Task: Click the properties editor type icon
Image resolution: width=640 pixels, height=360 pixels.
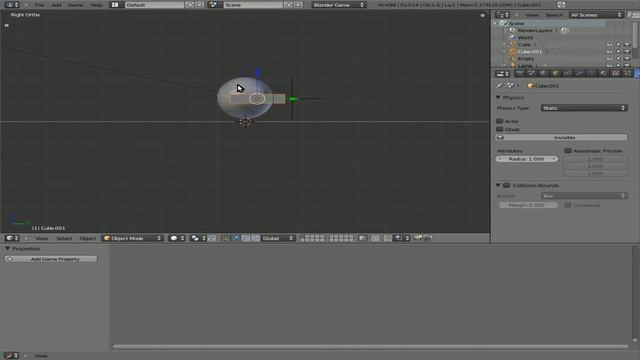Action: coord(502,73)
